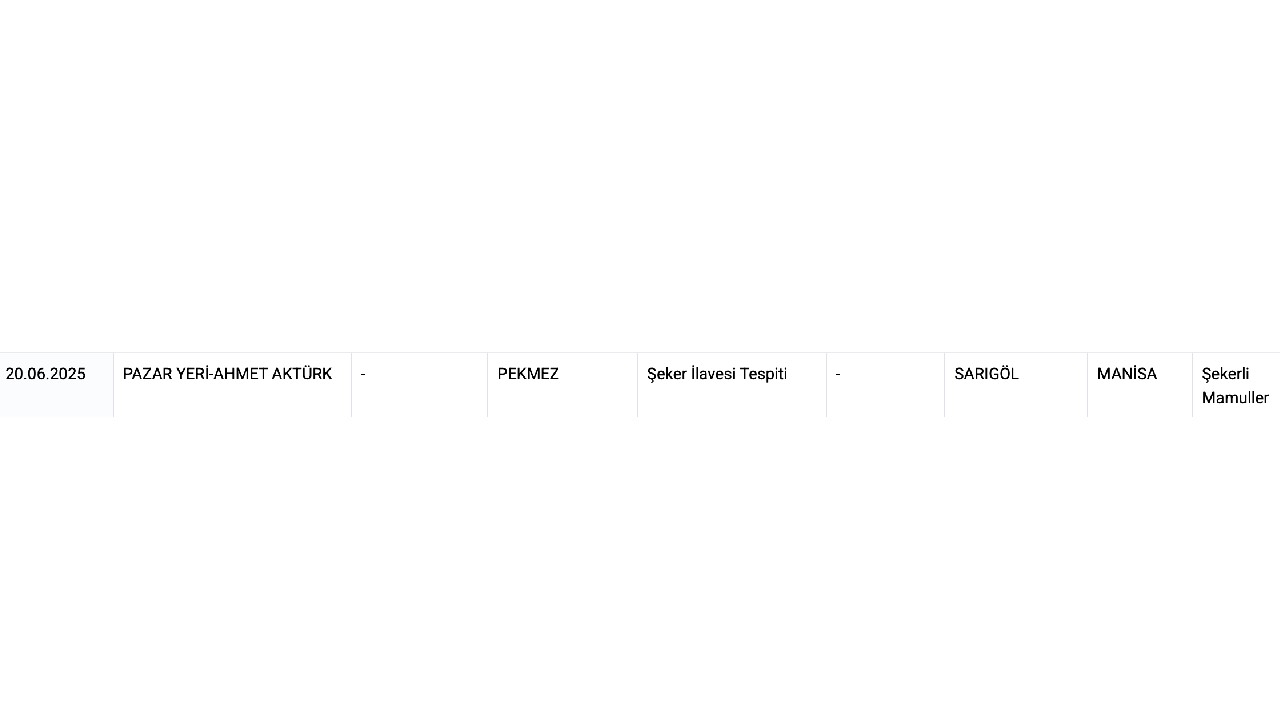
Task: Select the word AHMET in the company cell
Action: coord(240,374)
